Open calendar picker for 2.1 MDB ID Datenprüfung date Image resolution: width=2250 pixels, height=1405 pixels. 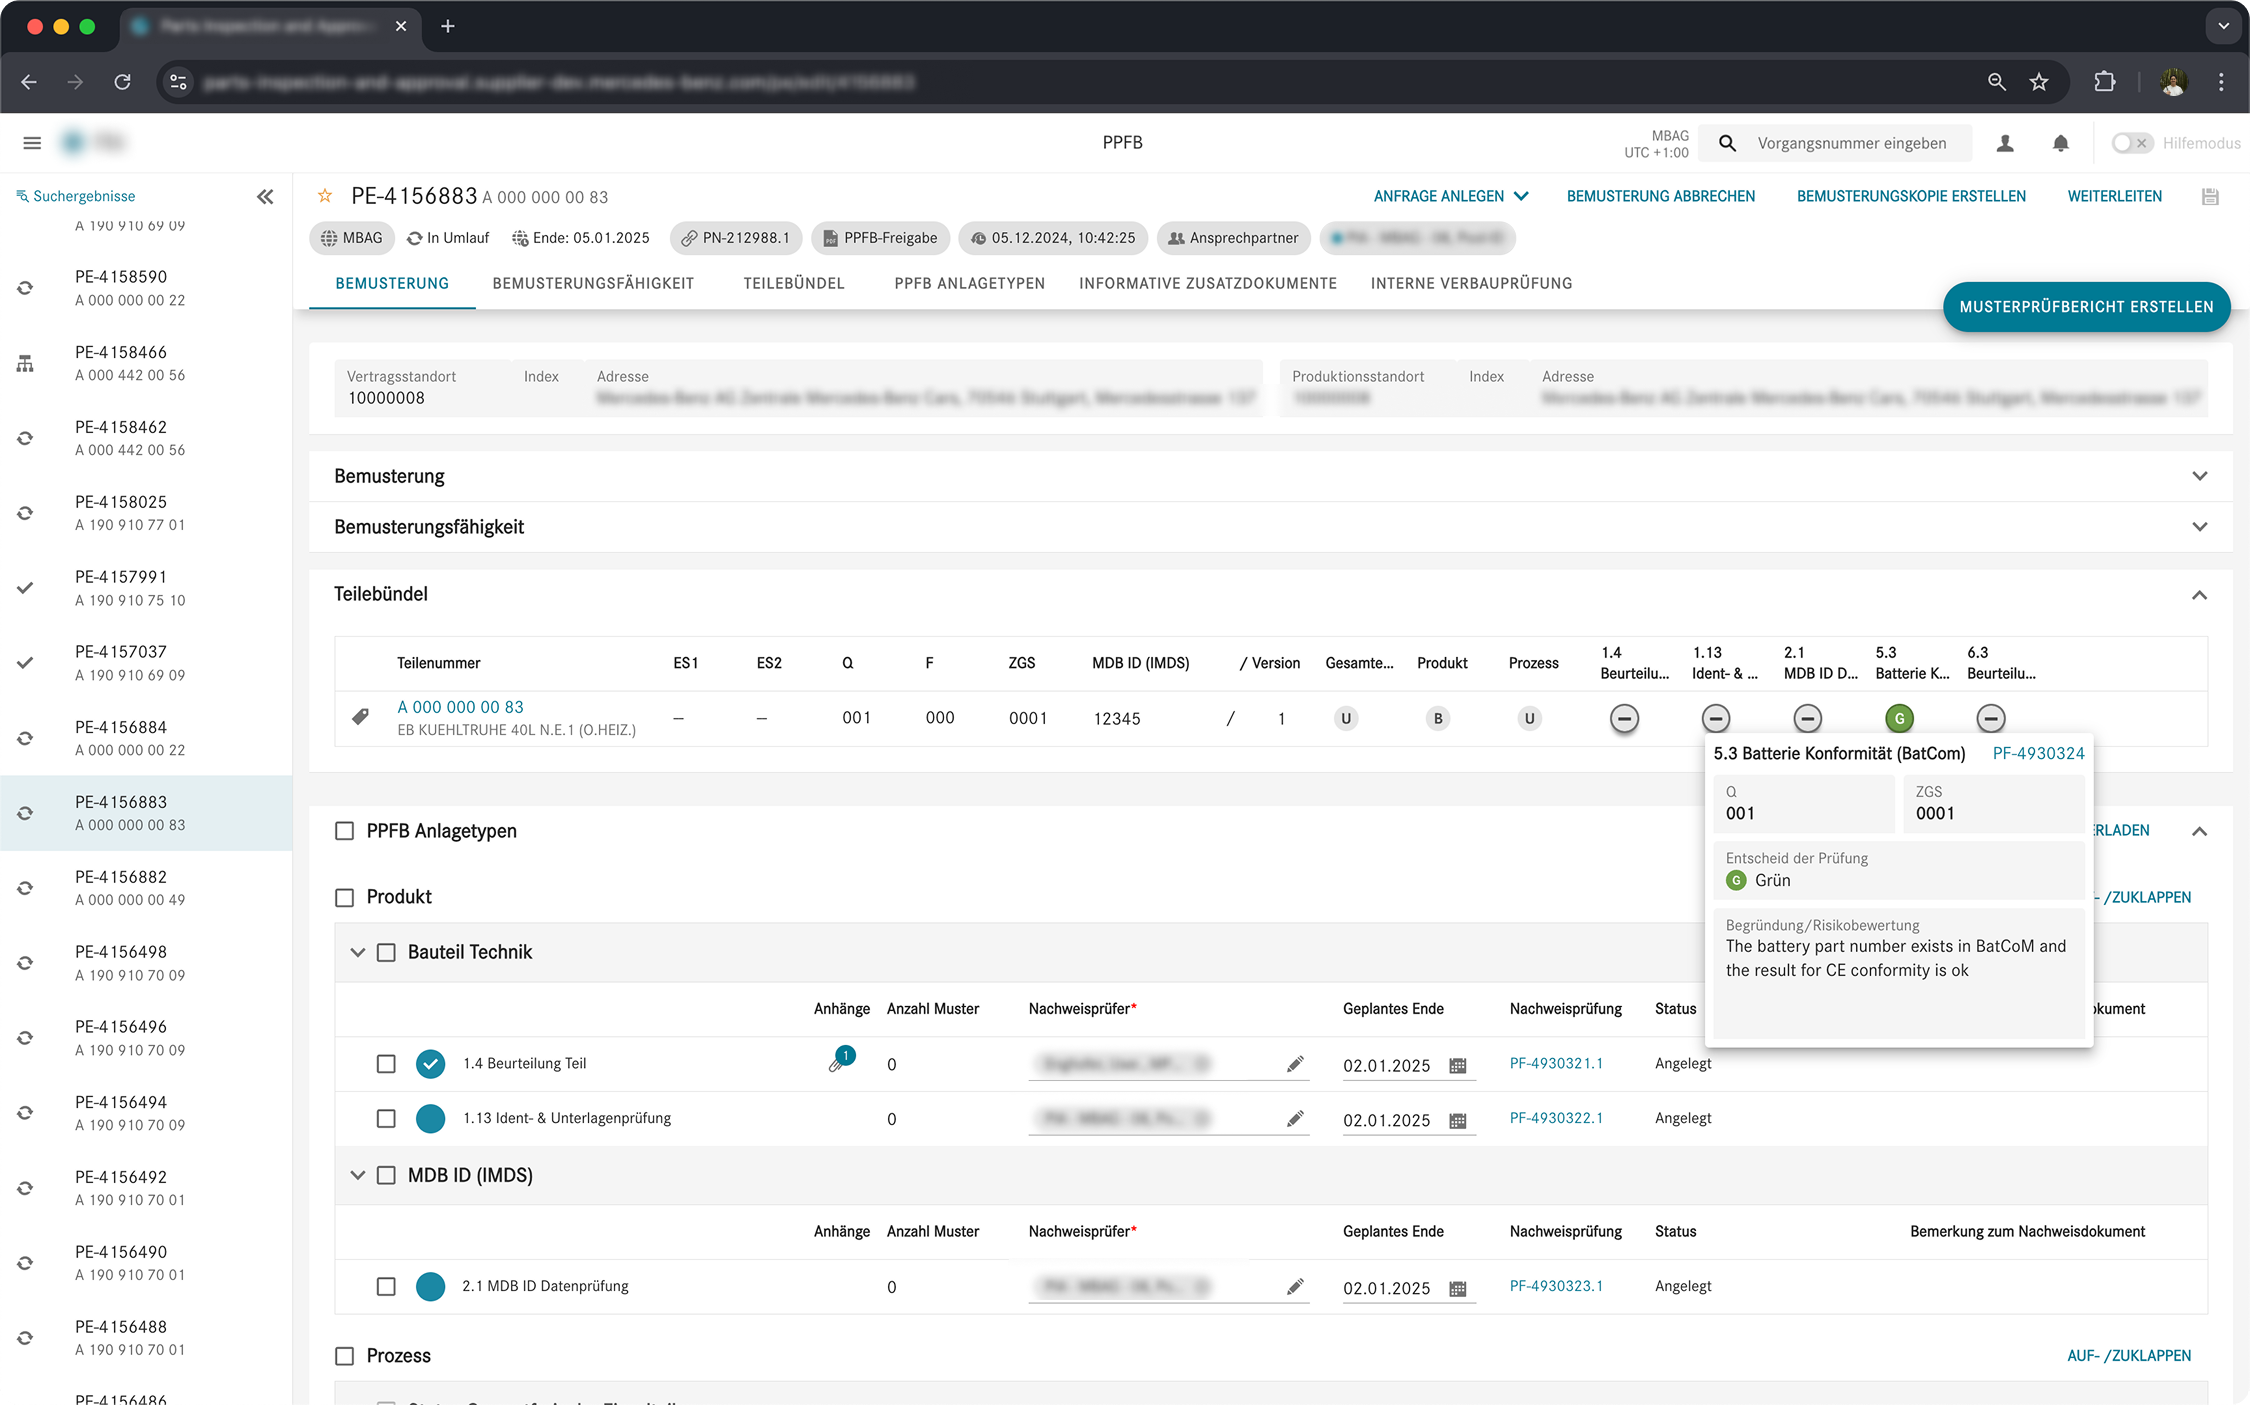[x=1458, y=1289]
